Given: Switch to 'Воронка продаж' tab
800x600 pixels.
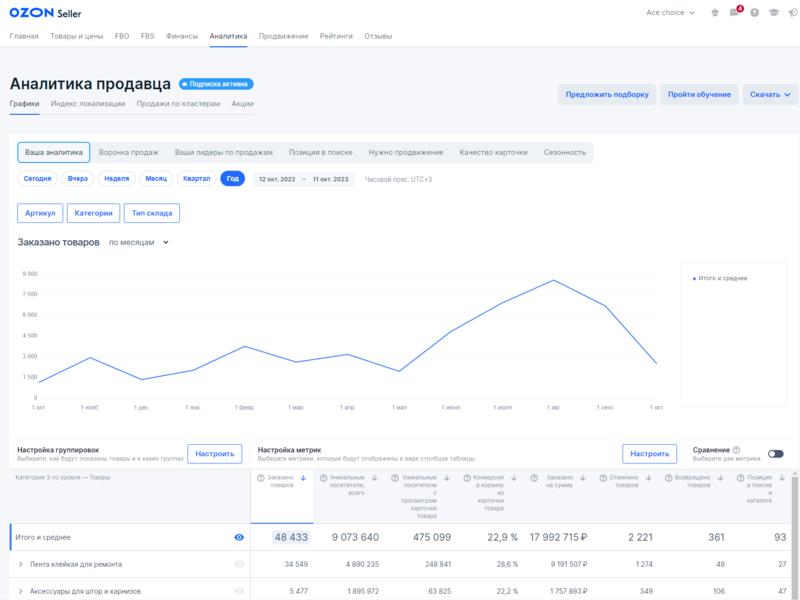Looking at the screenshot, I should 129,152.
